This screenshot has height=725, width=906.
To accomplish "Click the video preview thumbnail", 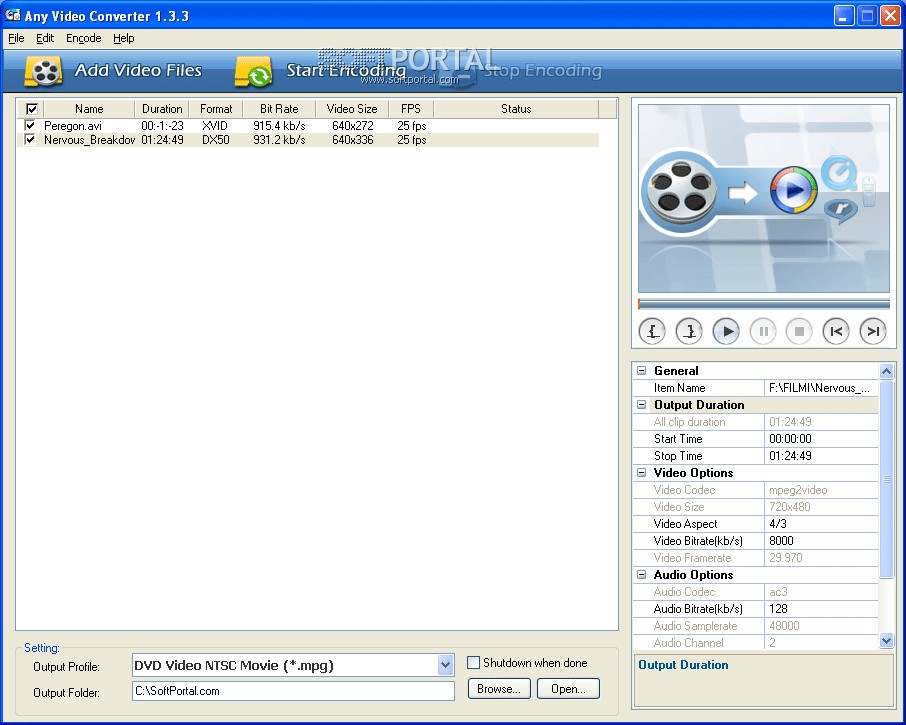I will tap(763, 198).
